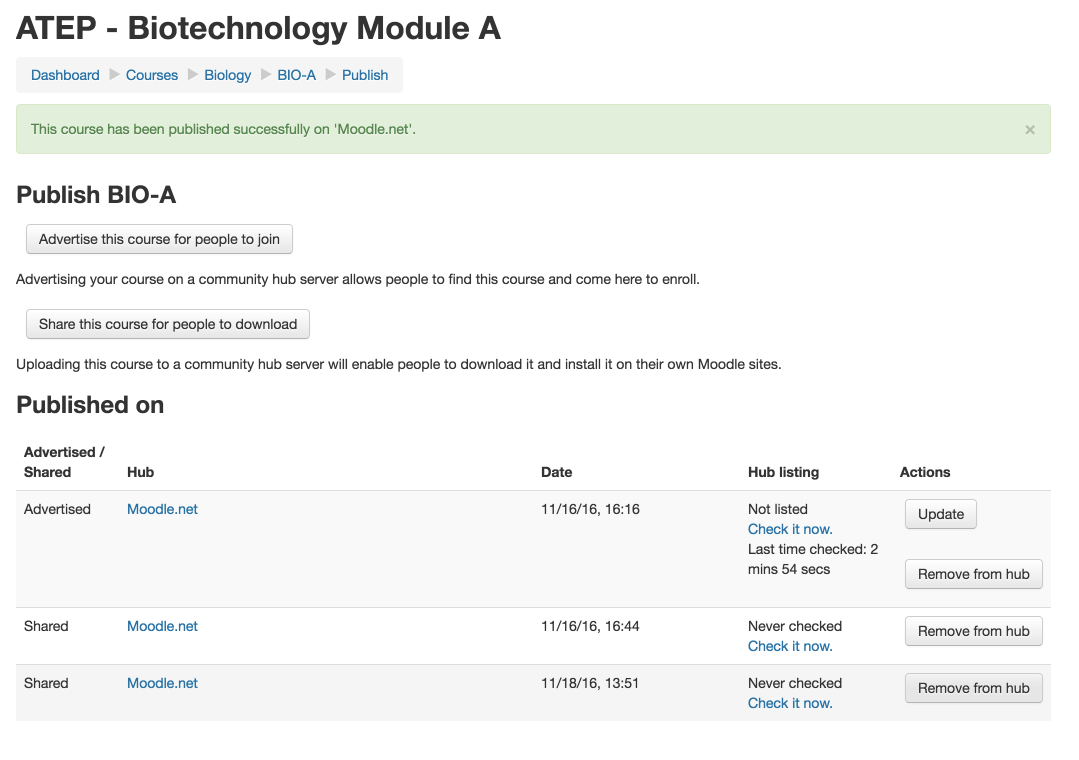
Task: Check listing now for the 11/16/16 16:44 entry
Action: coord(790,646)
